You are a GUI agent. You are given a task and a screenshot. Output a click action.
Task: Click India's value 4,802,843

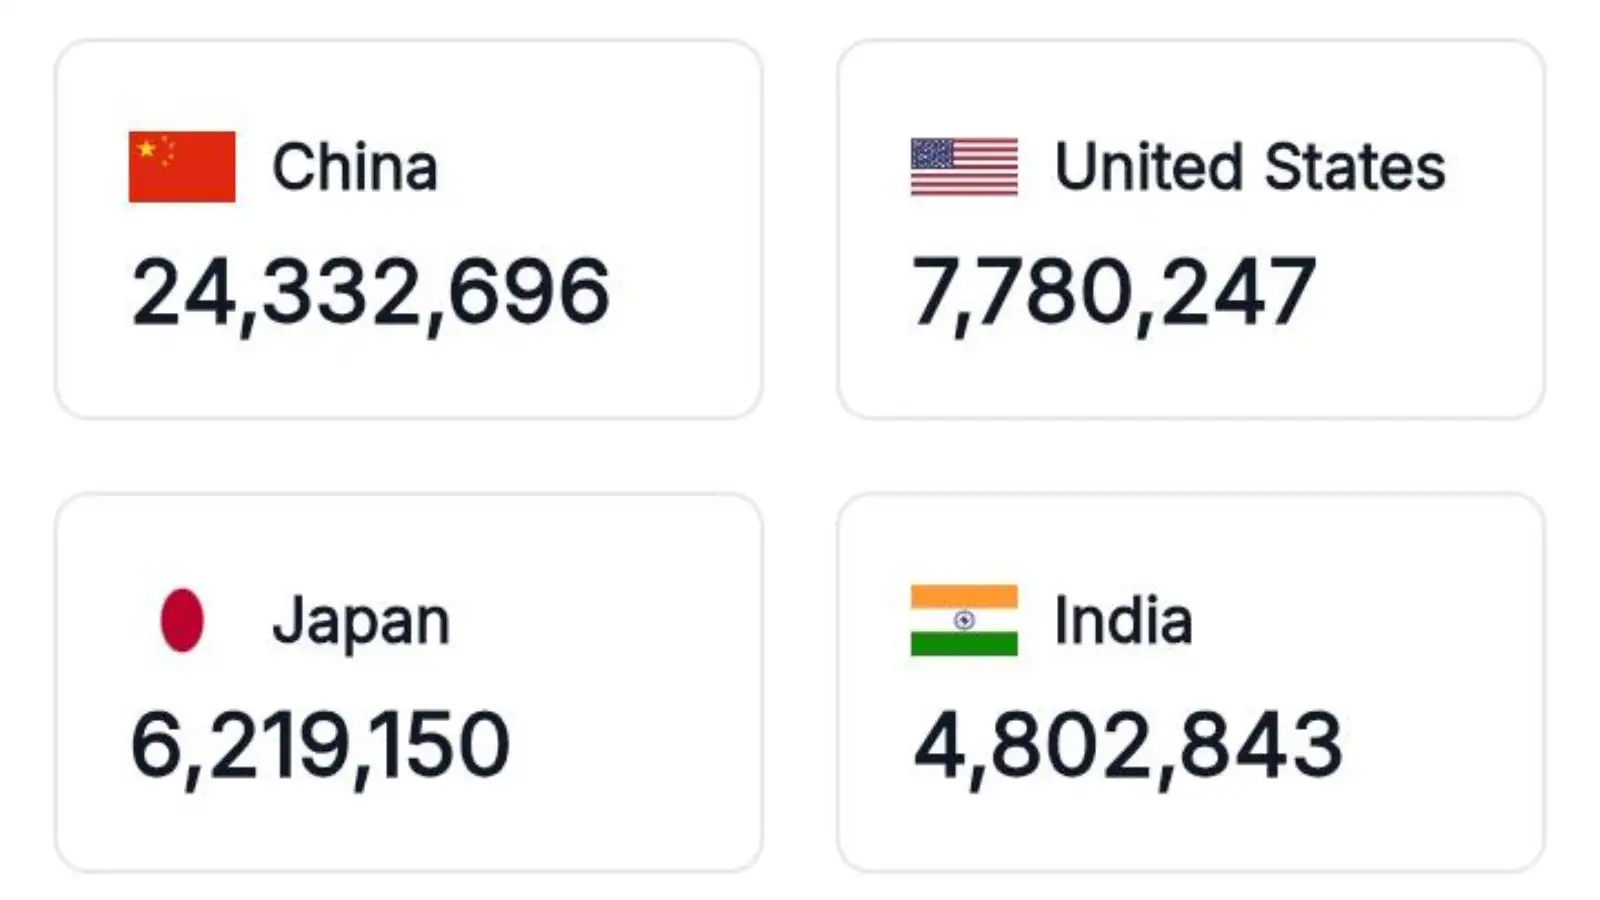pos(1127,745)
